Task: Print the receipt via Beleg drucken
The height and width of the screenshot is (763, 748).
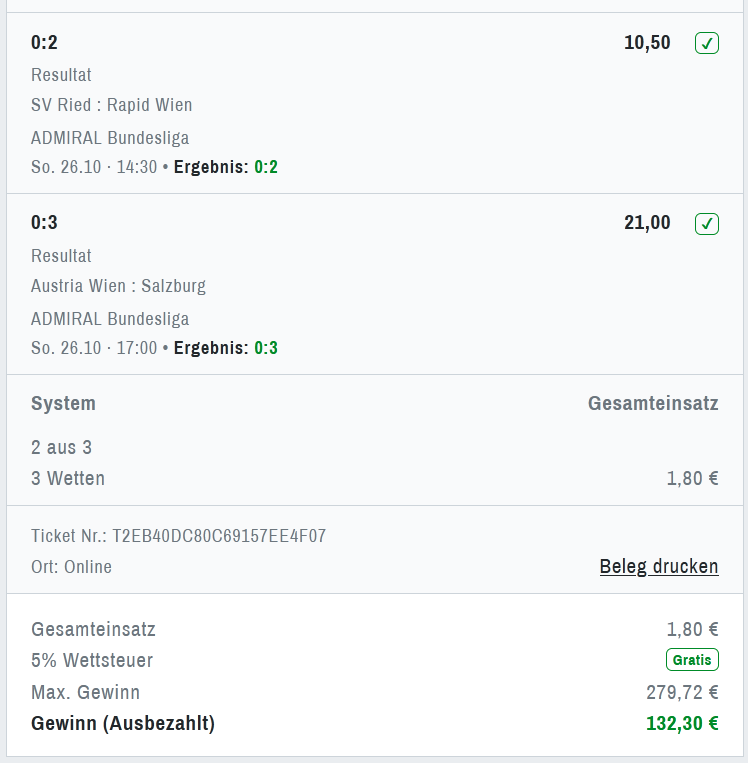Action: tap(659, 567)
